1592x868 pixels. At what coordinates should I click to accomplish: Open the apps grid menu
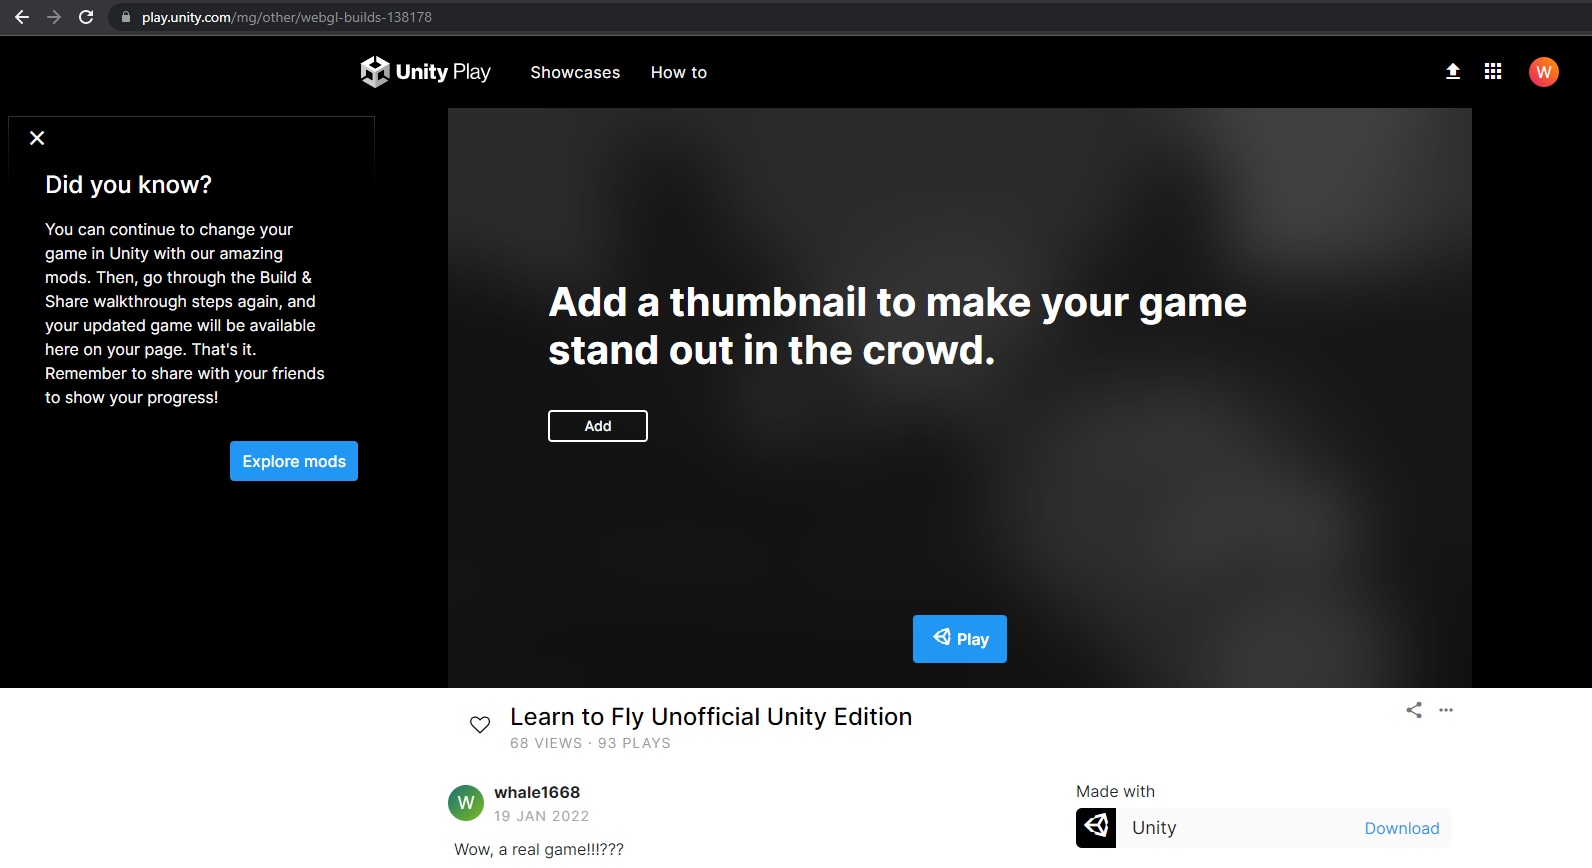pyautogui.click(x=1493, y=71)
